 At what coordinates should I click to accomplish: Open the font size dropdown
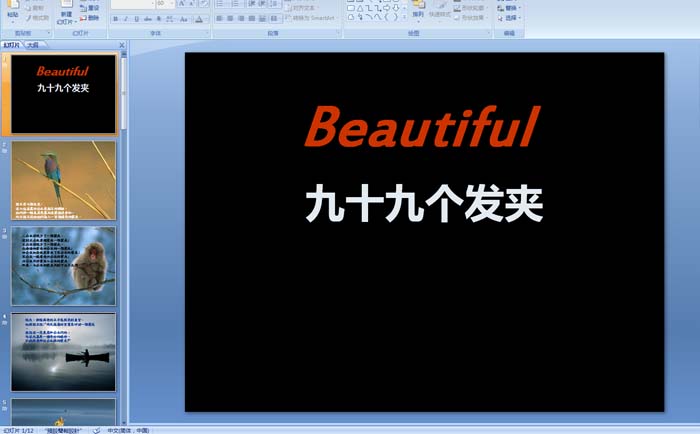tap(173, 4)
